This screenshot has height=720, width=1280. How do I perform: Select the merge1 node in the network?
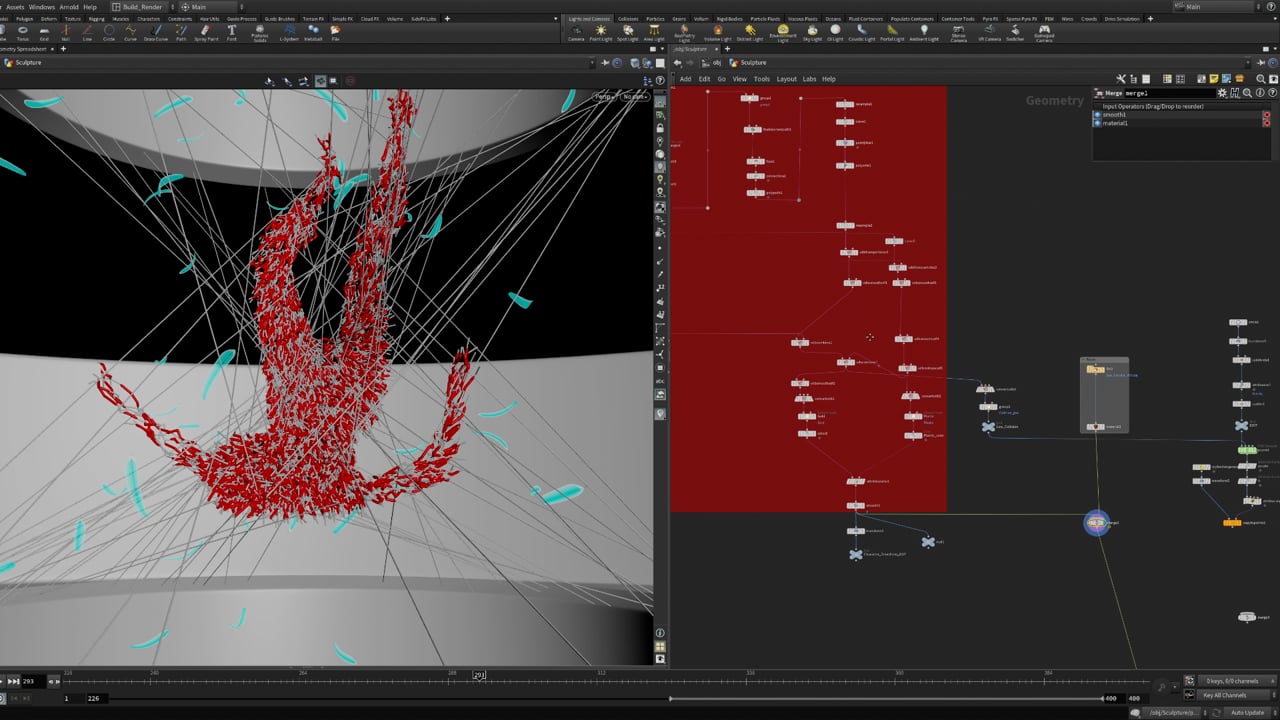coord(1097,522)
